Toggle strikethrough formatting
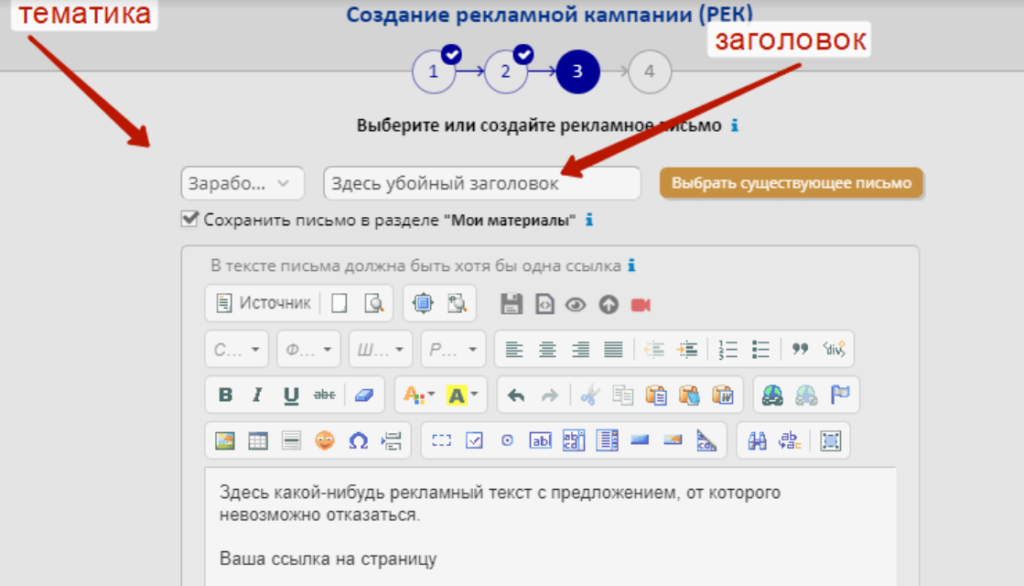The width and height of the screenshot is (1024, 586). [x=324, y=395]
